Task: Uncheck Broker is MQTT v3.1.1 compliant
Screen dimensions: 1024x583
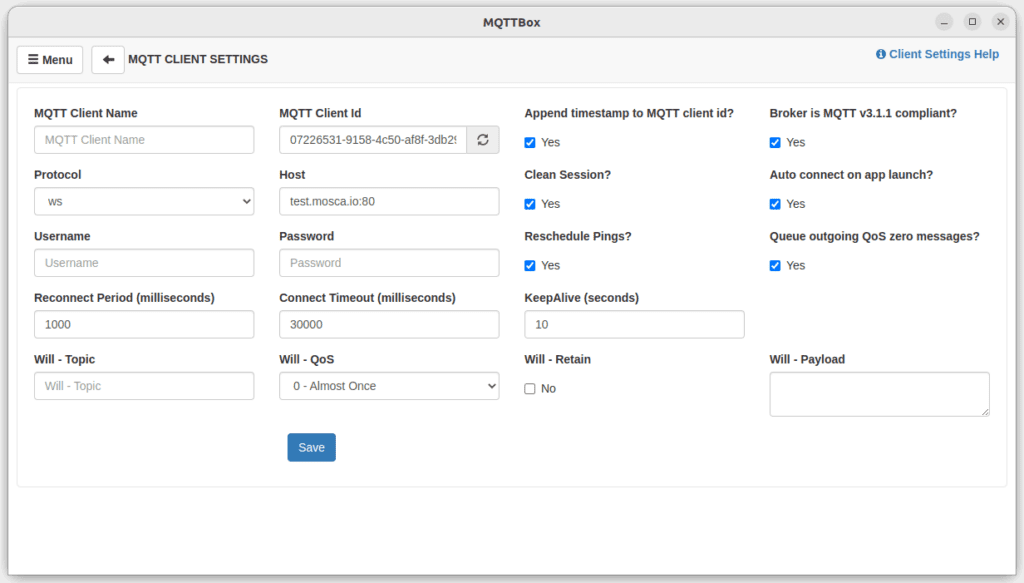Action: (774, 142)
